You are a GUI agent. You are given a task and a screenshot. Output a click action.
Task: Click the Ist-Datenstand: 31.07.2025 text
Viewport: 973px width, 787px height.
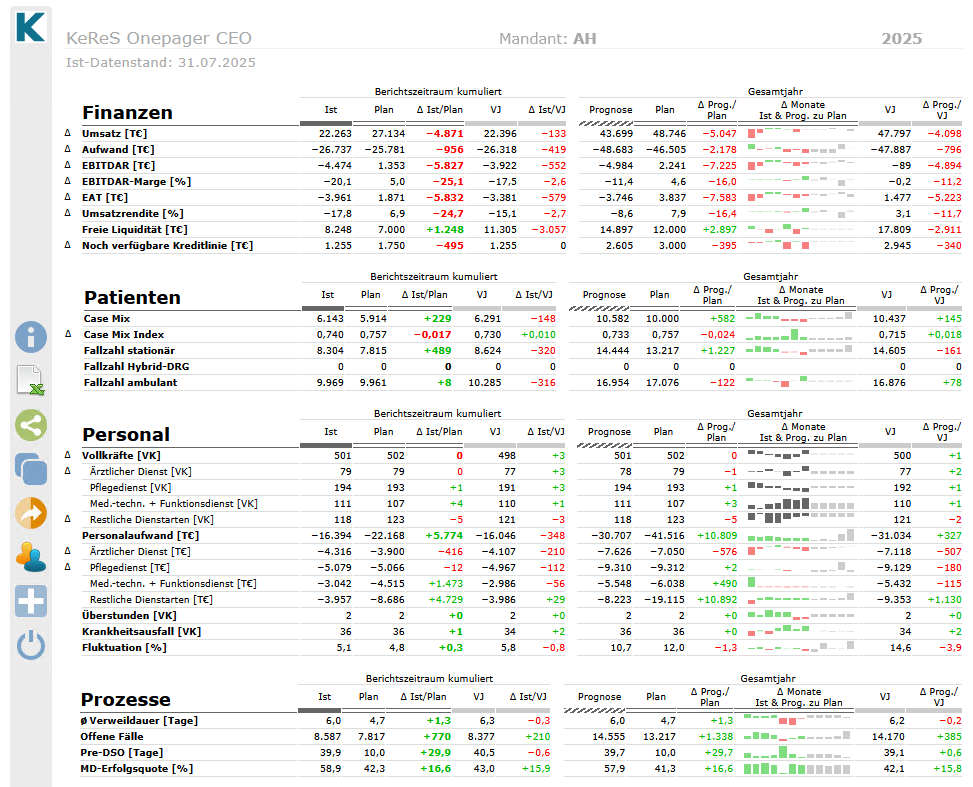[x=161, y=63]
